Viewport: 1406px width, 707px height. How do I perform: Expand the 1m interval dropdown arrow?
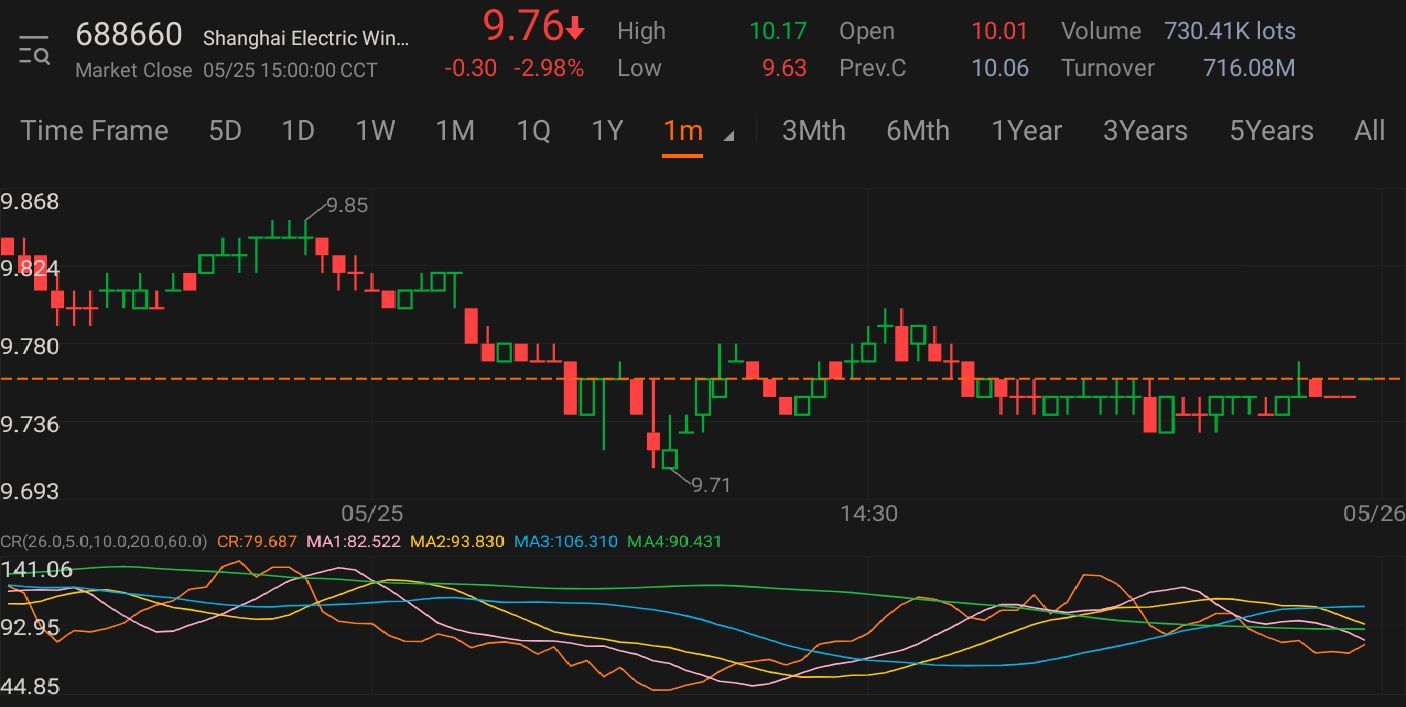(728, 135)
